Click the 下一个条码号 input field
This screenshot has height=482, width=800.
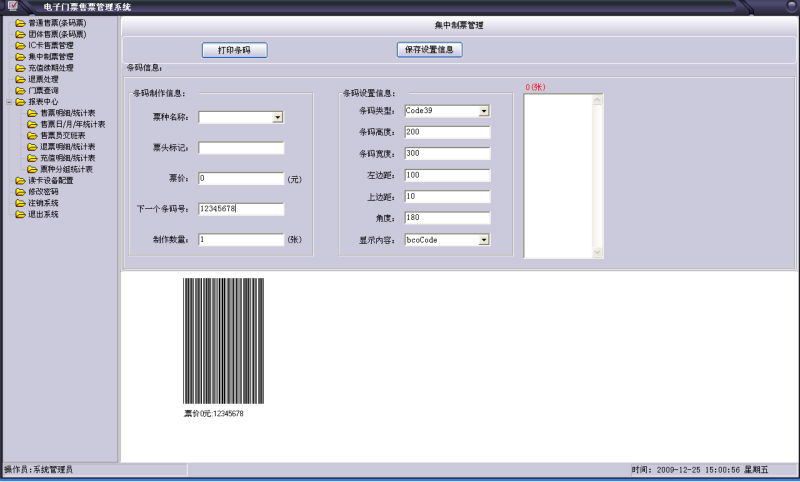pyautogui.click(x=241, y=209)
